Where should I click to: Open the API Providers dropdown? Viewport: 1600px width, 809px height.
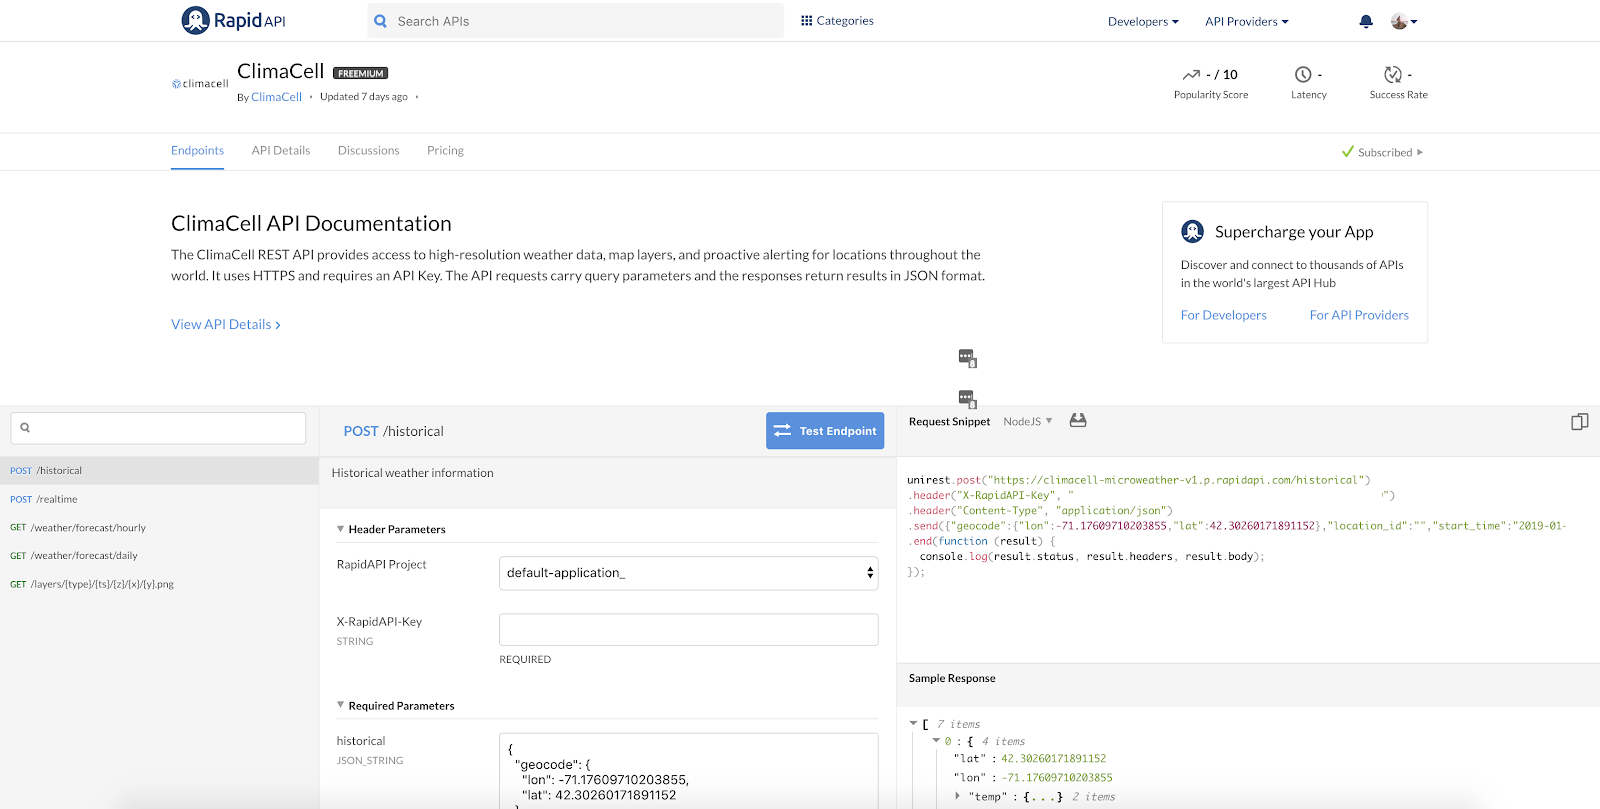point(1247,22)
